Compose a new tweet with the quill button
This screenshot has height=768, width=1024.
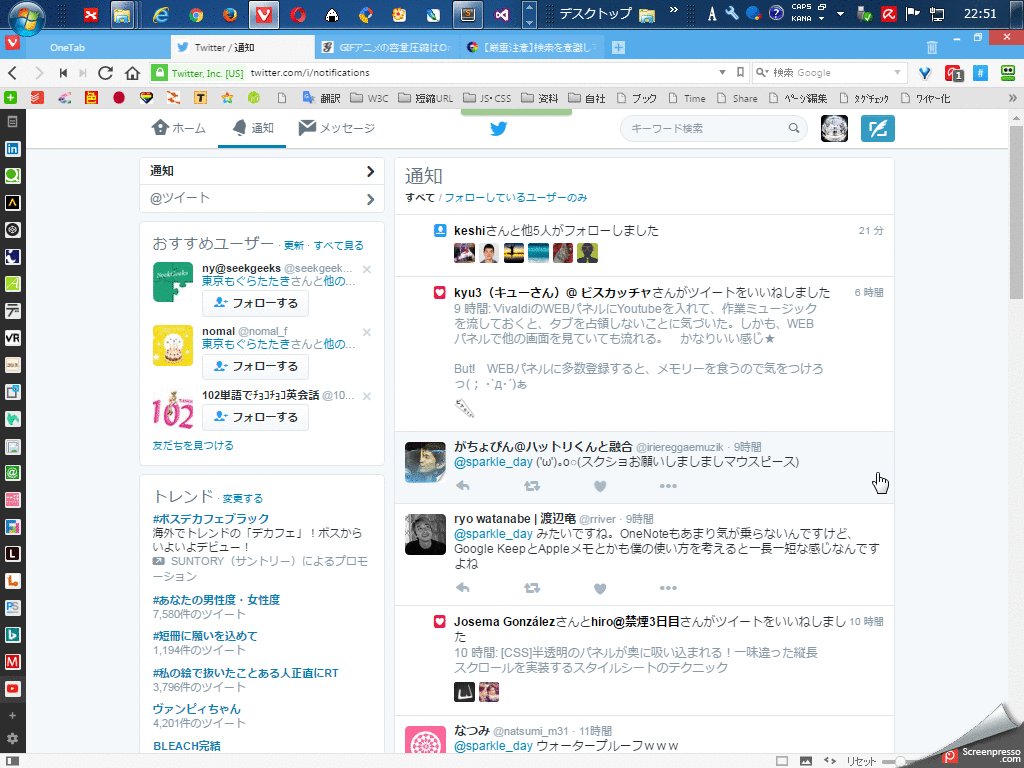click(x=877, y=129)
